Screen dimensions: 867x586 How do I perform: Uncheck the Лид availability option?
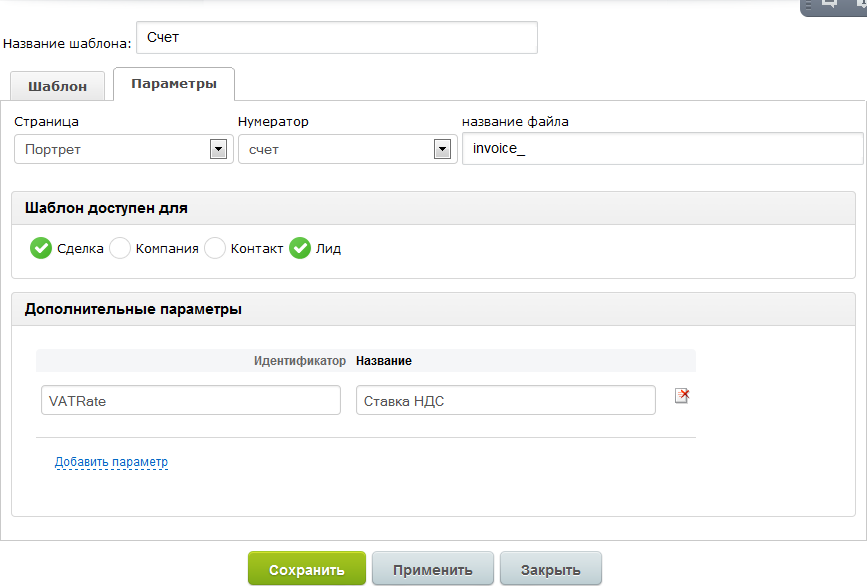click(299, 249)
